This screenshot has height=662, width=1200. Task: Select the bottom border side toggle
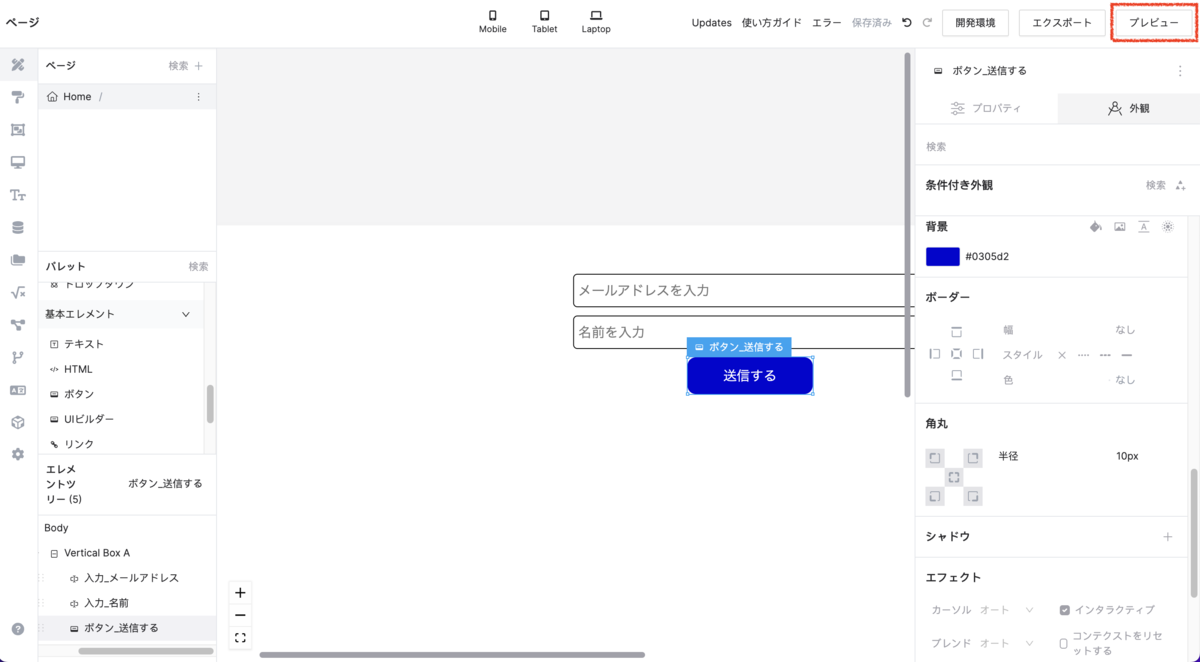click(957, 376)
